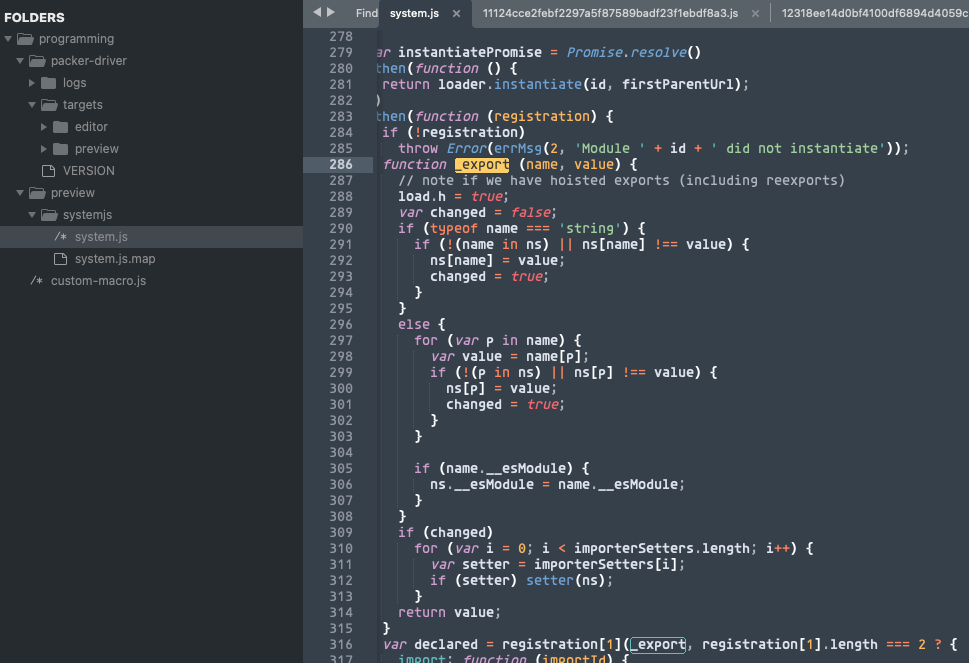Viewport: 969px width, 663px height.
Task: Click the packer-driver folder icon
Action: [37, 61]
